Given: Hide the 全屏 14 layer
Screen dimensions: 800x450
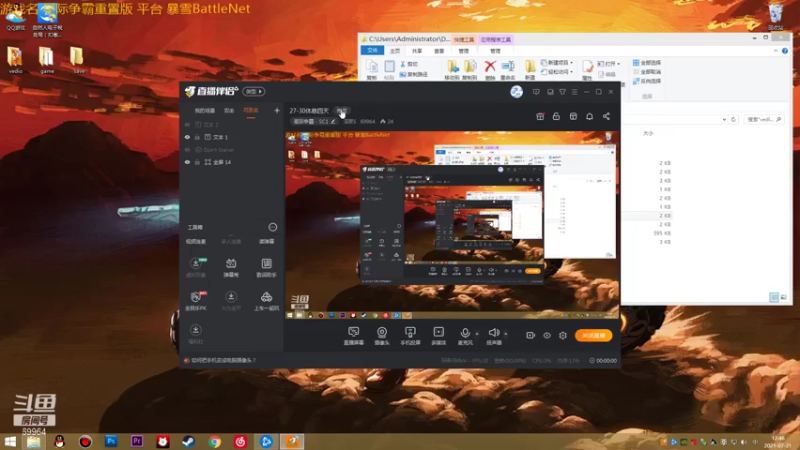Looking at the screenshot, I should click(x=187, y=162).
